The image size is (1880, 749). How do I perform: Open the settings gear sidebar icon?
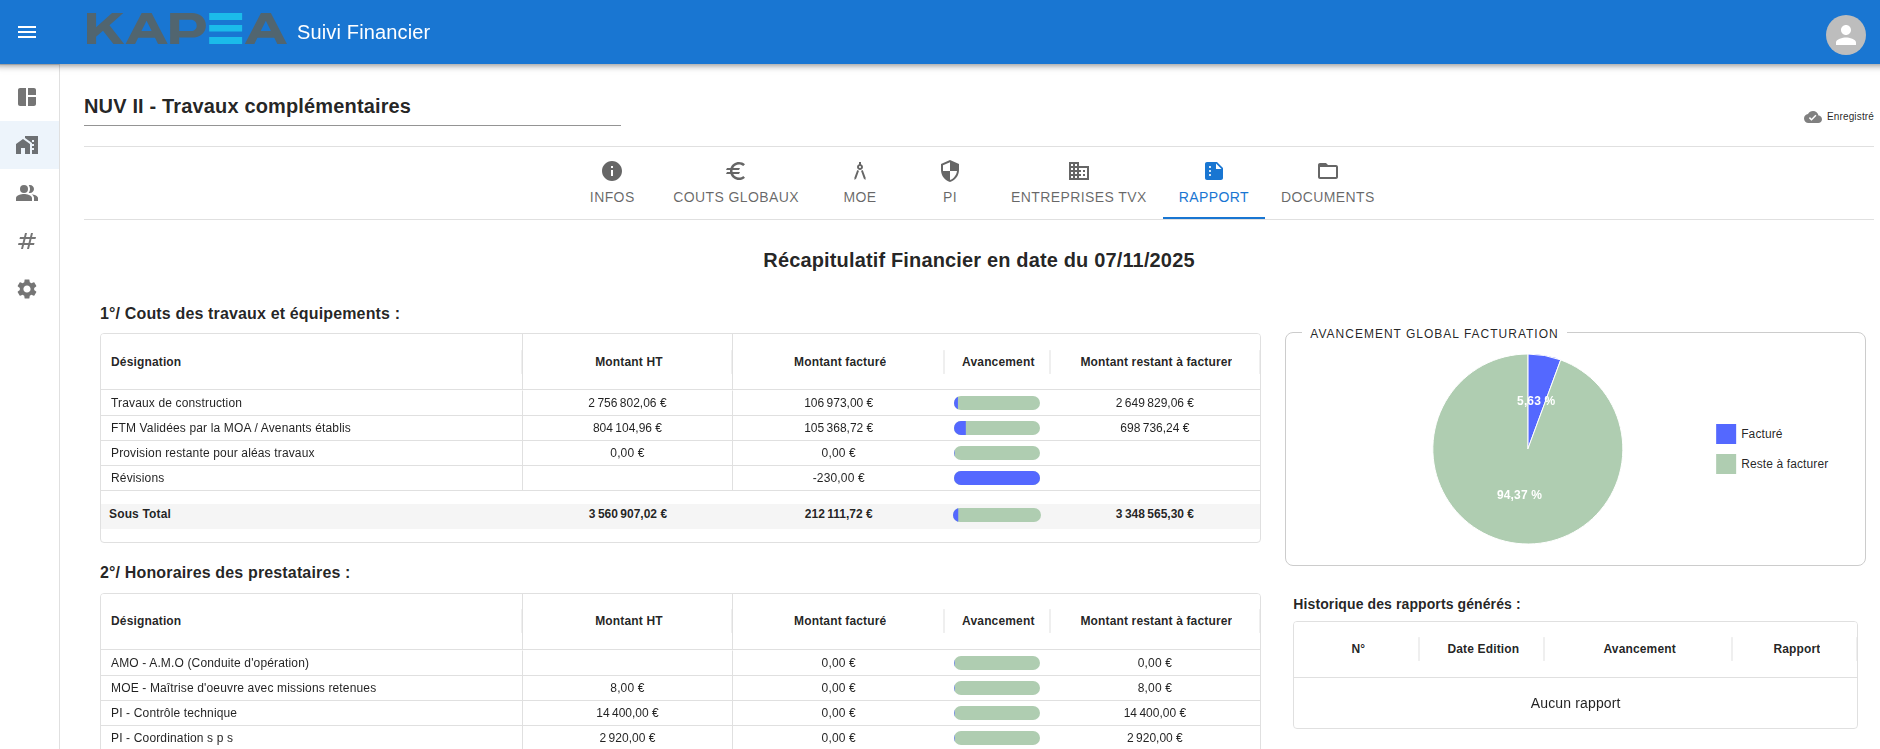tap(27, 289)
